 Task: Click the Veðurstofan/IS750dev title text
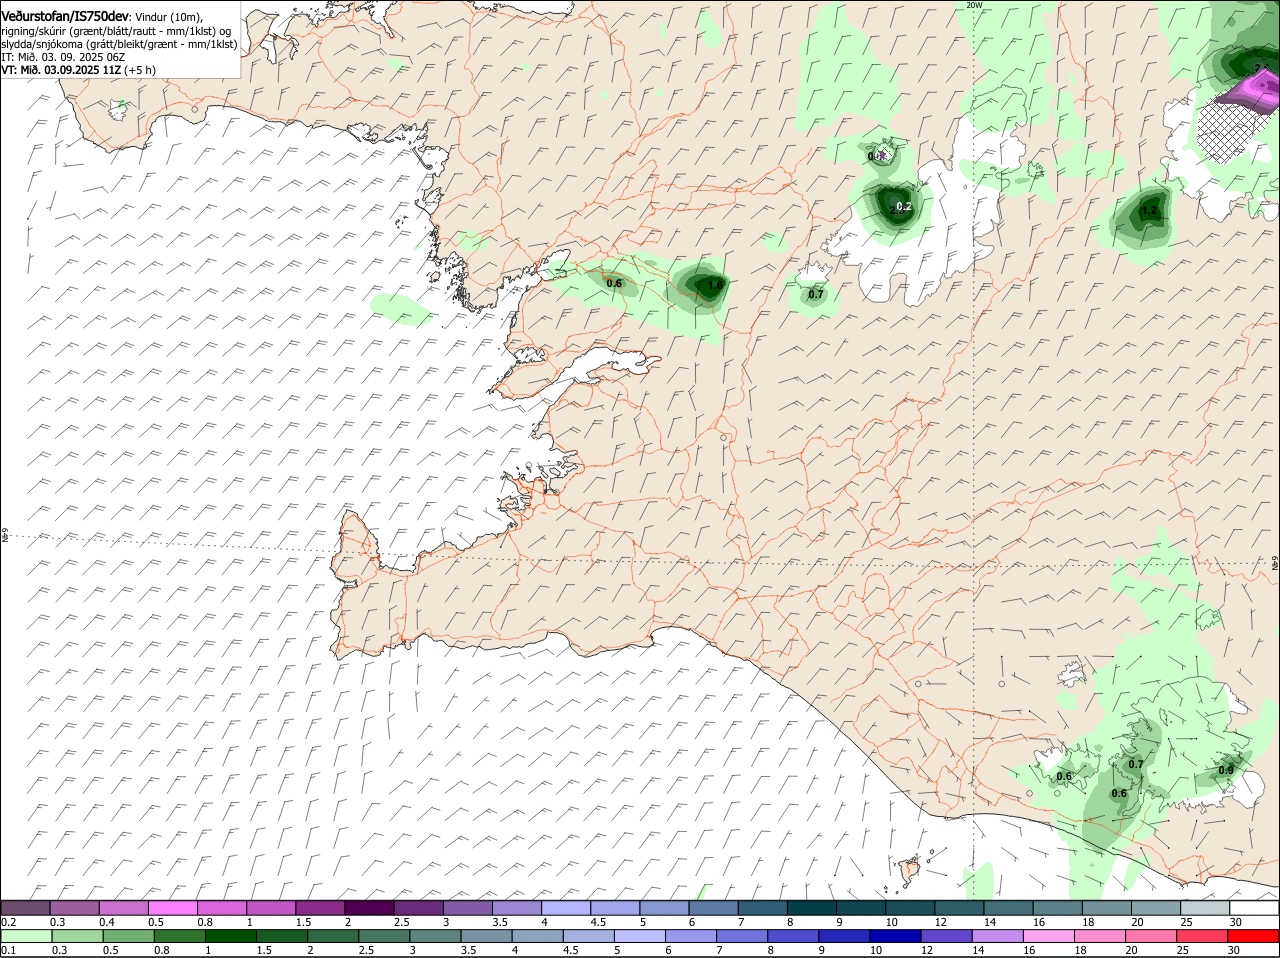tap(65, 16)
